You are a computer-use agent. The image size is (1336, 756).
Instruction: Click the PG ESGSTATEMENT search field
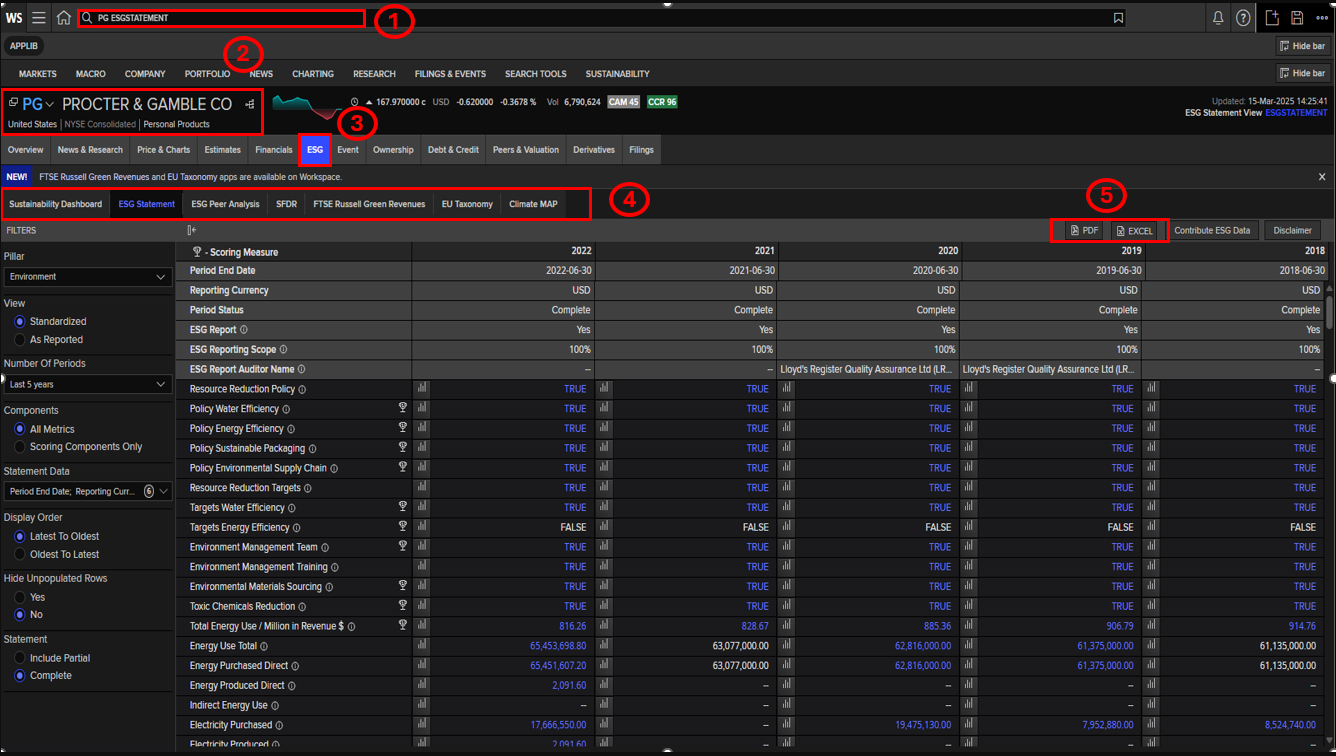[220, 18]
